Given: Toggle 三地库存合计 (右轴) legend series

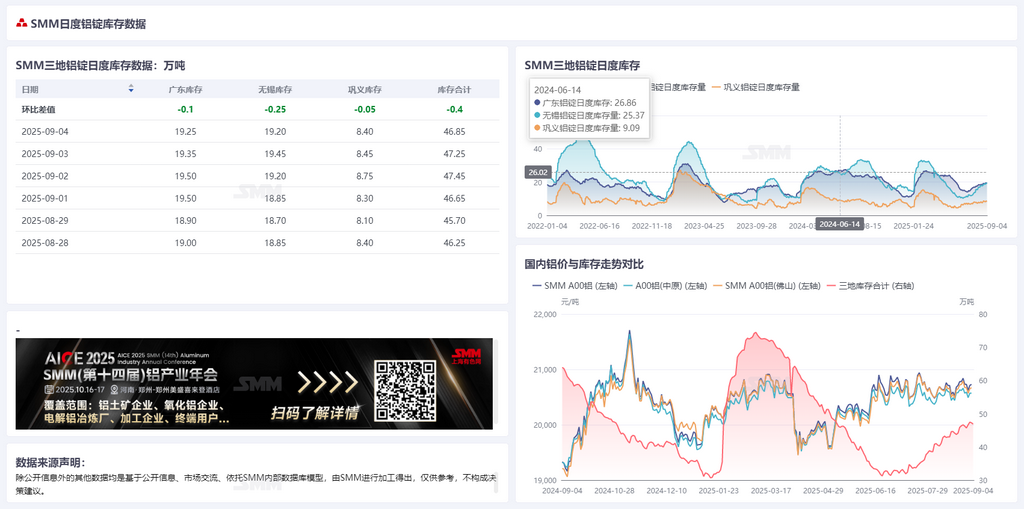Looking at the screenshot, I should click(870, 286).
